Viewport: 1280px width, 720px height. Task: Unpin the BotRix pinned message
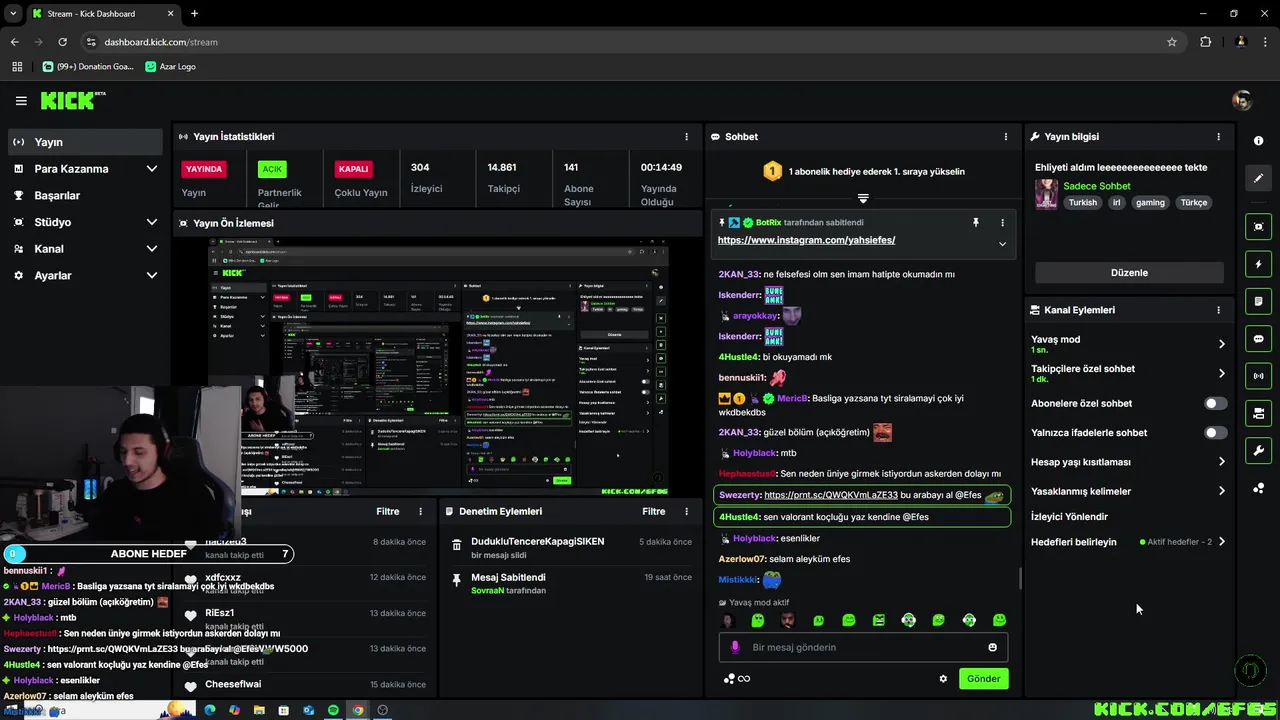(976, 222)
